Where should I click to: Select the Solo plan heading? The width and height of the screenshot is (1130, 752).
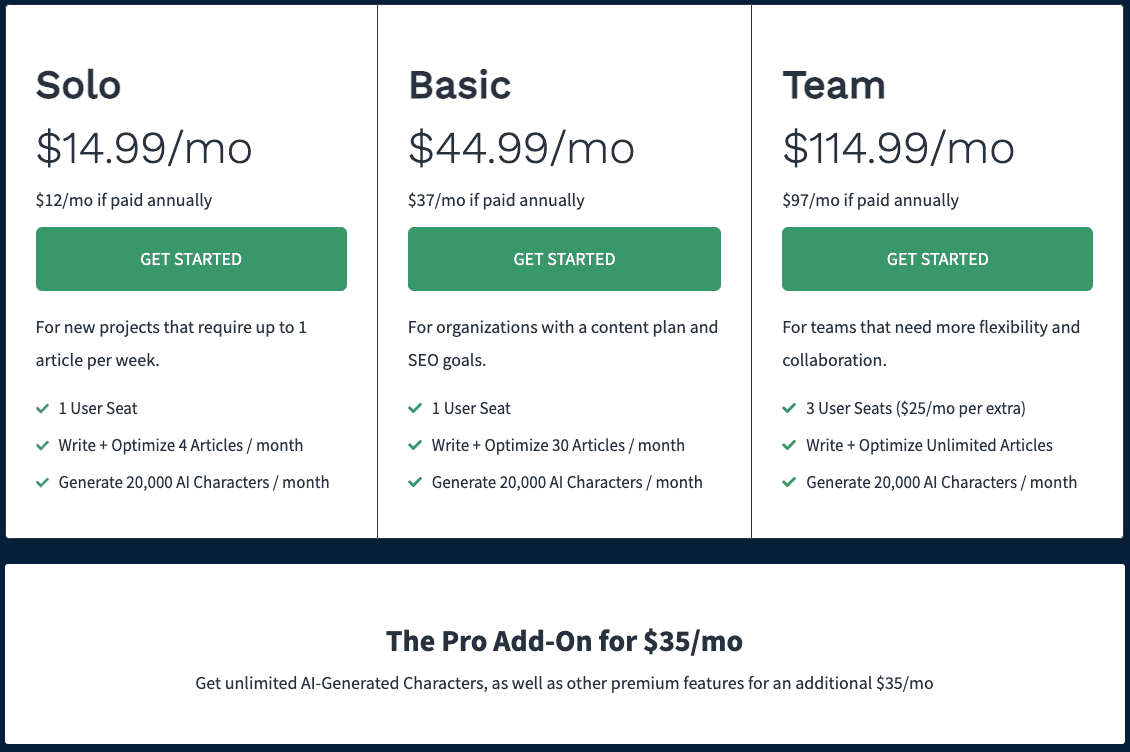(79, 85)
